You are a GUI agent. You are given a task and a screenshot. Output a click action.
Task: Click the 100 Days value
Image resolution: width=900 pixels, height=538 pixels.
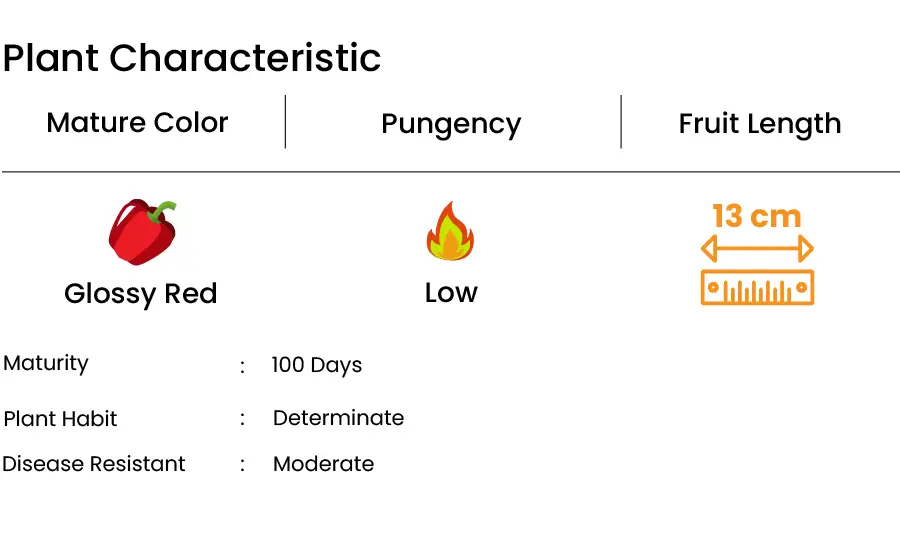tap(317, 365)
